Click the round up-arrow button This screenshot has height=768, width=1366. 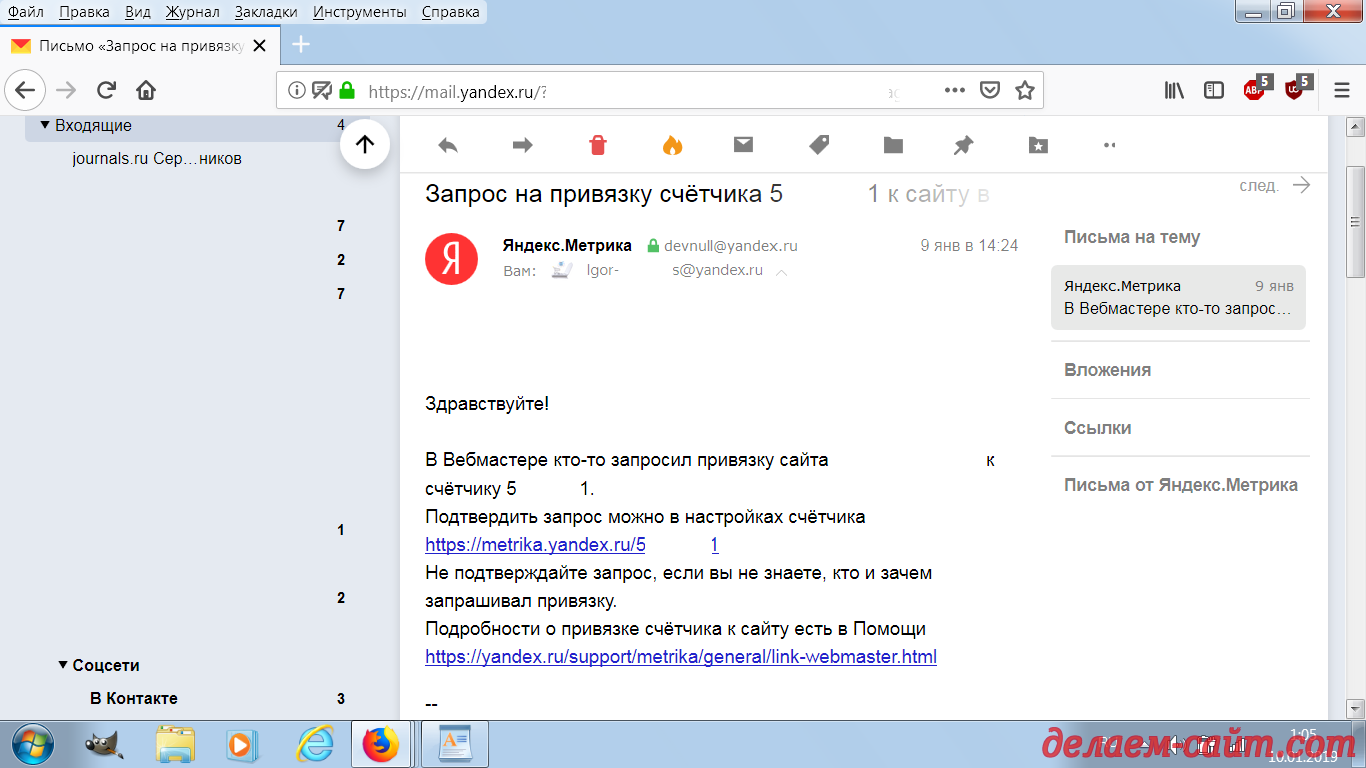(x=365, y=144)
